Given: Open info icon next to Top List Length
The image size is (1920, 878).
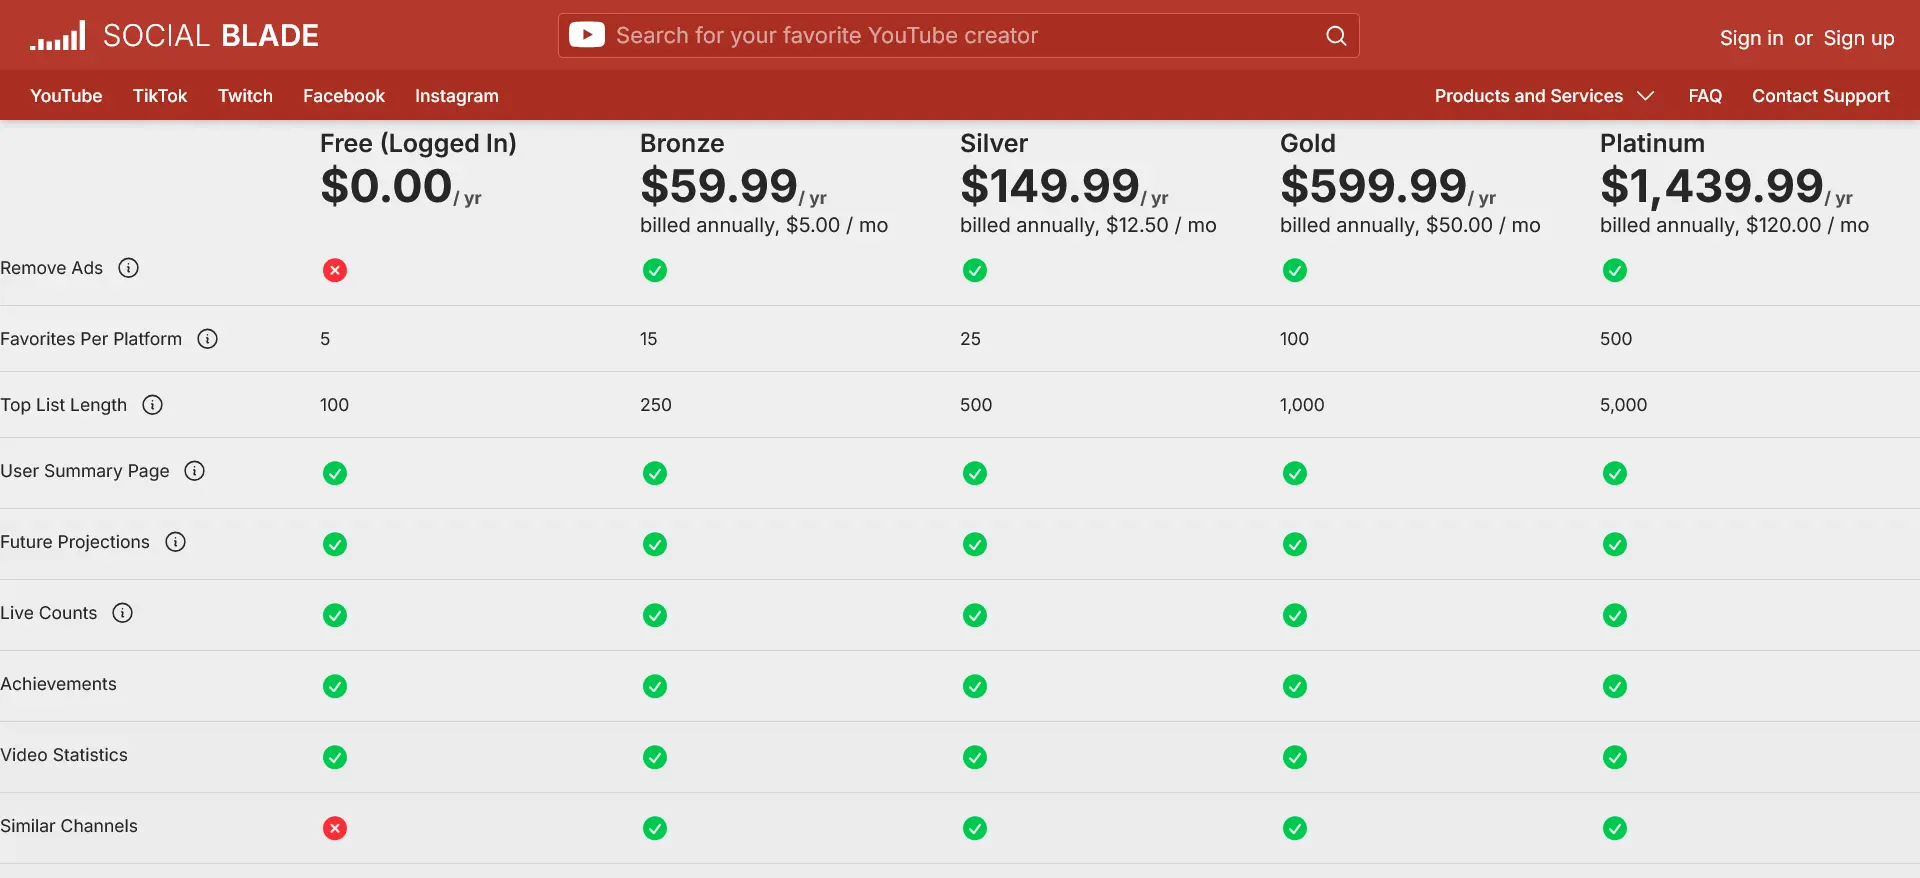Looking at the screenshot, I should tap(153, 405).
